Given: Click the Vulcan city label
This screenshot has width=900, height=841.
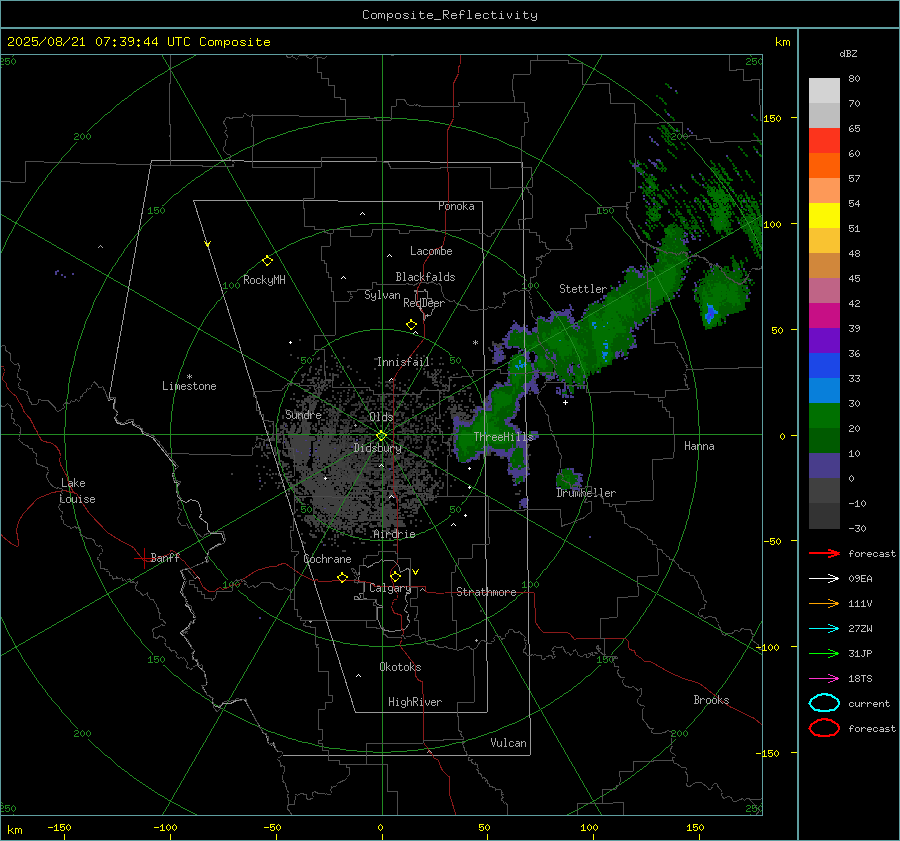Looking at the screenshot, I should point(509,743).
